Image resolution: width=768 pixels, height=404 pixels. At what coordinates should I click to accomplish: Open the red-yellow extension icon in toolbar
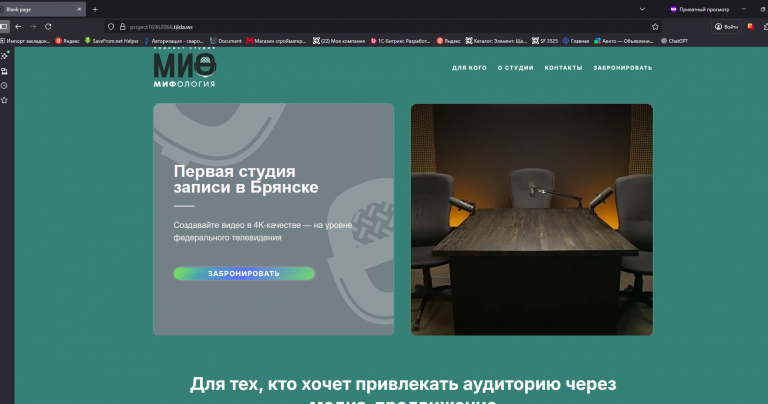[x=750, y=27]
